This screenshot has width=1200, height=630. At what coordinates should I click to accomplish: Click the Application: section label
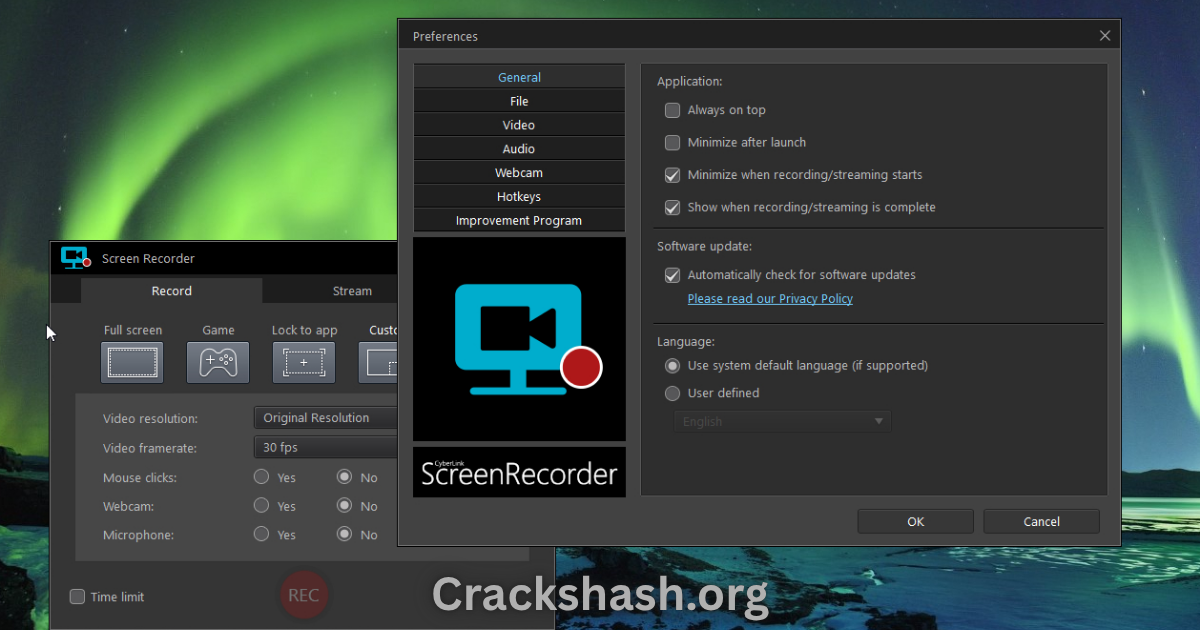point(690,82)
